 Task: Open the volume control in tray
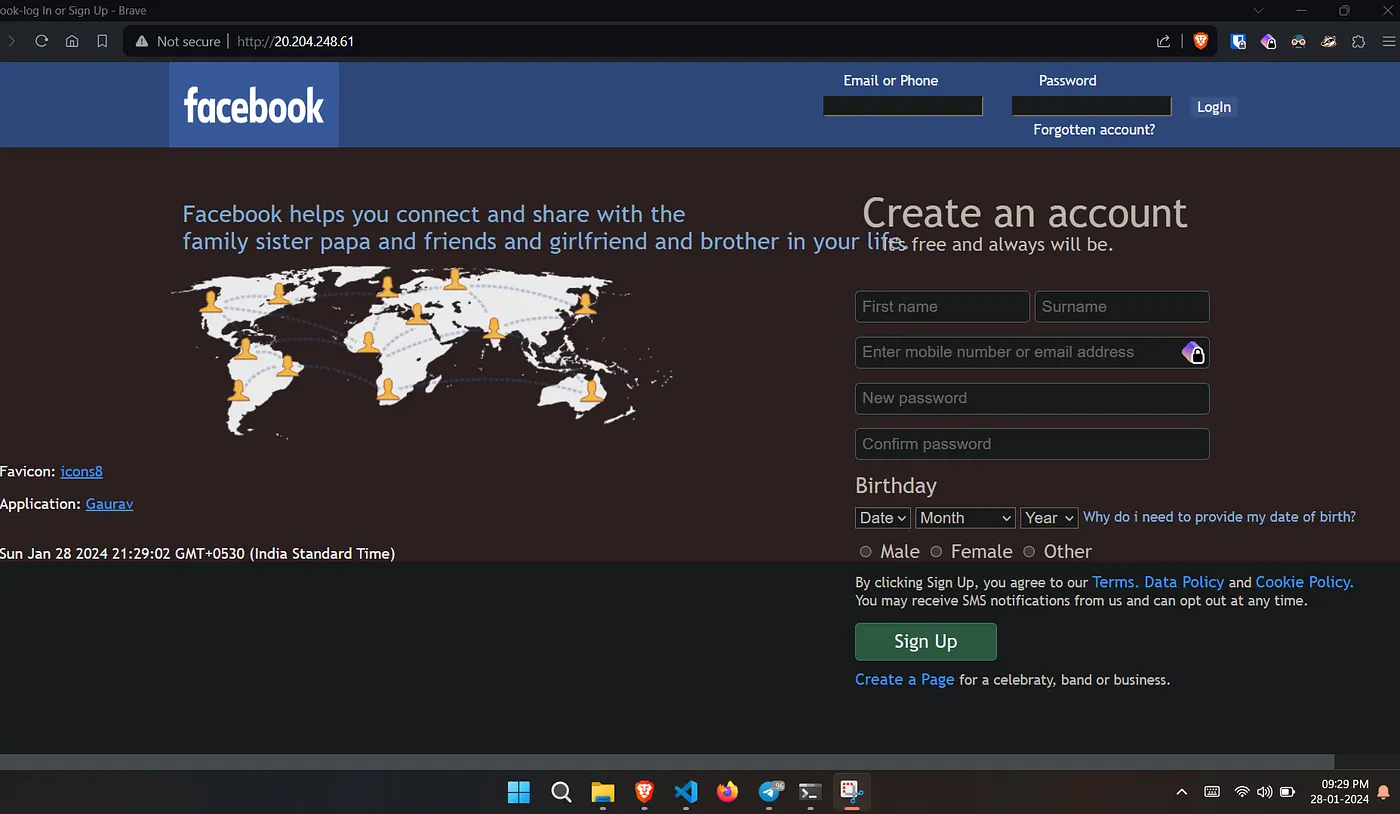[x=1265, y=792]
